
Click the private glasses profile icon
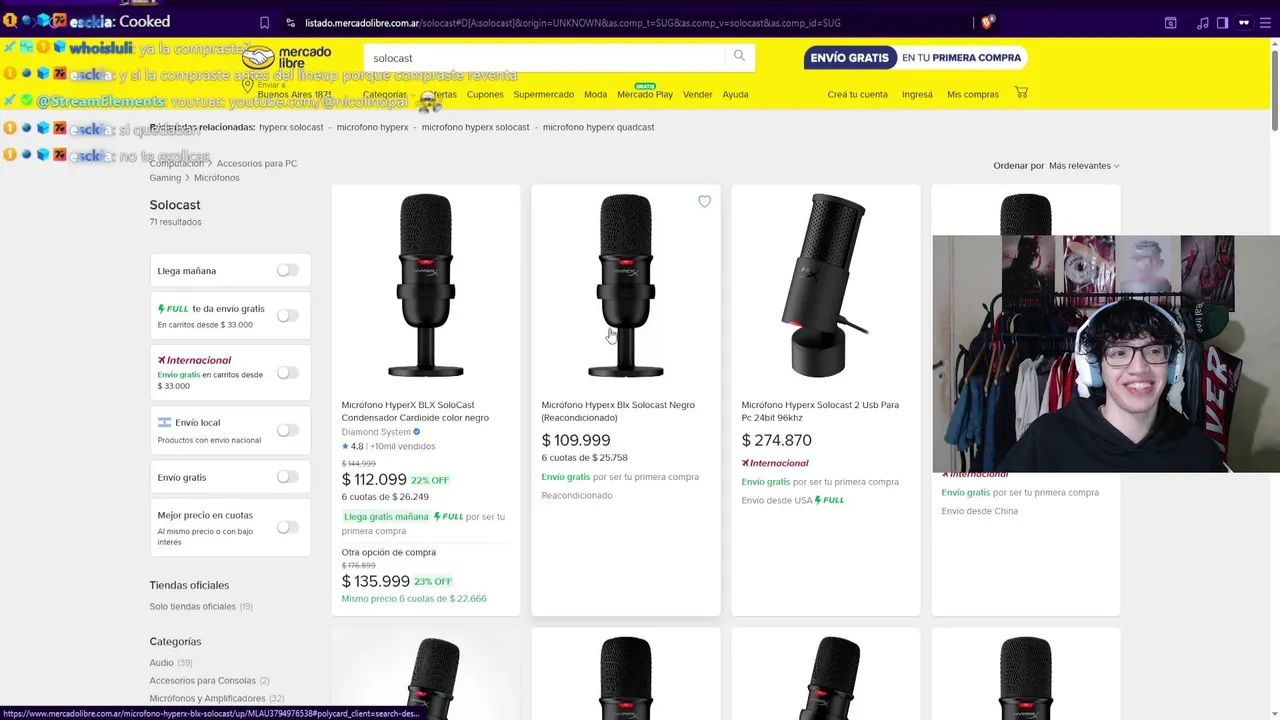click(x=1244, y=22)
